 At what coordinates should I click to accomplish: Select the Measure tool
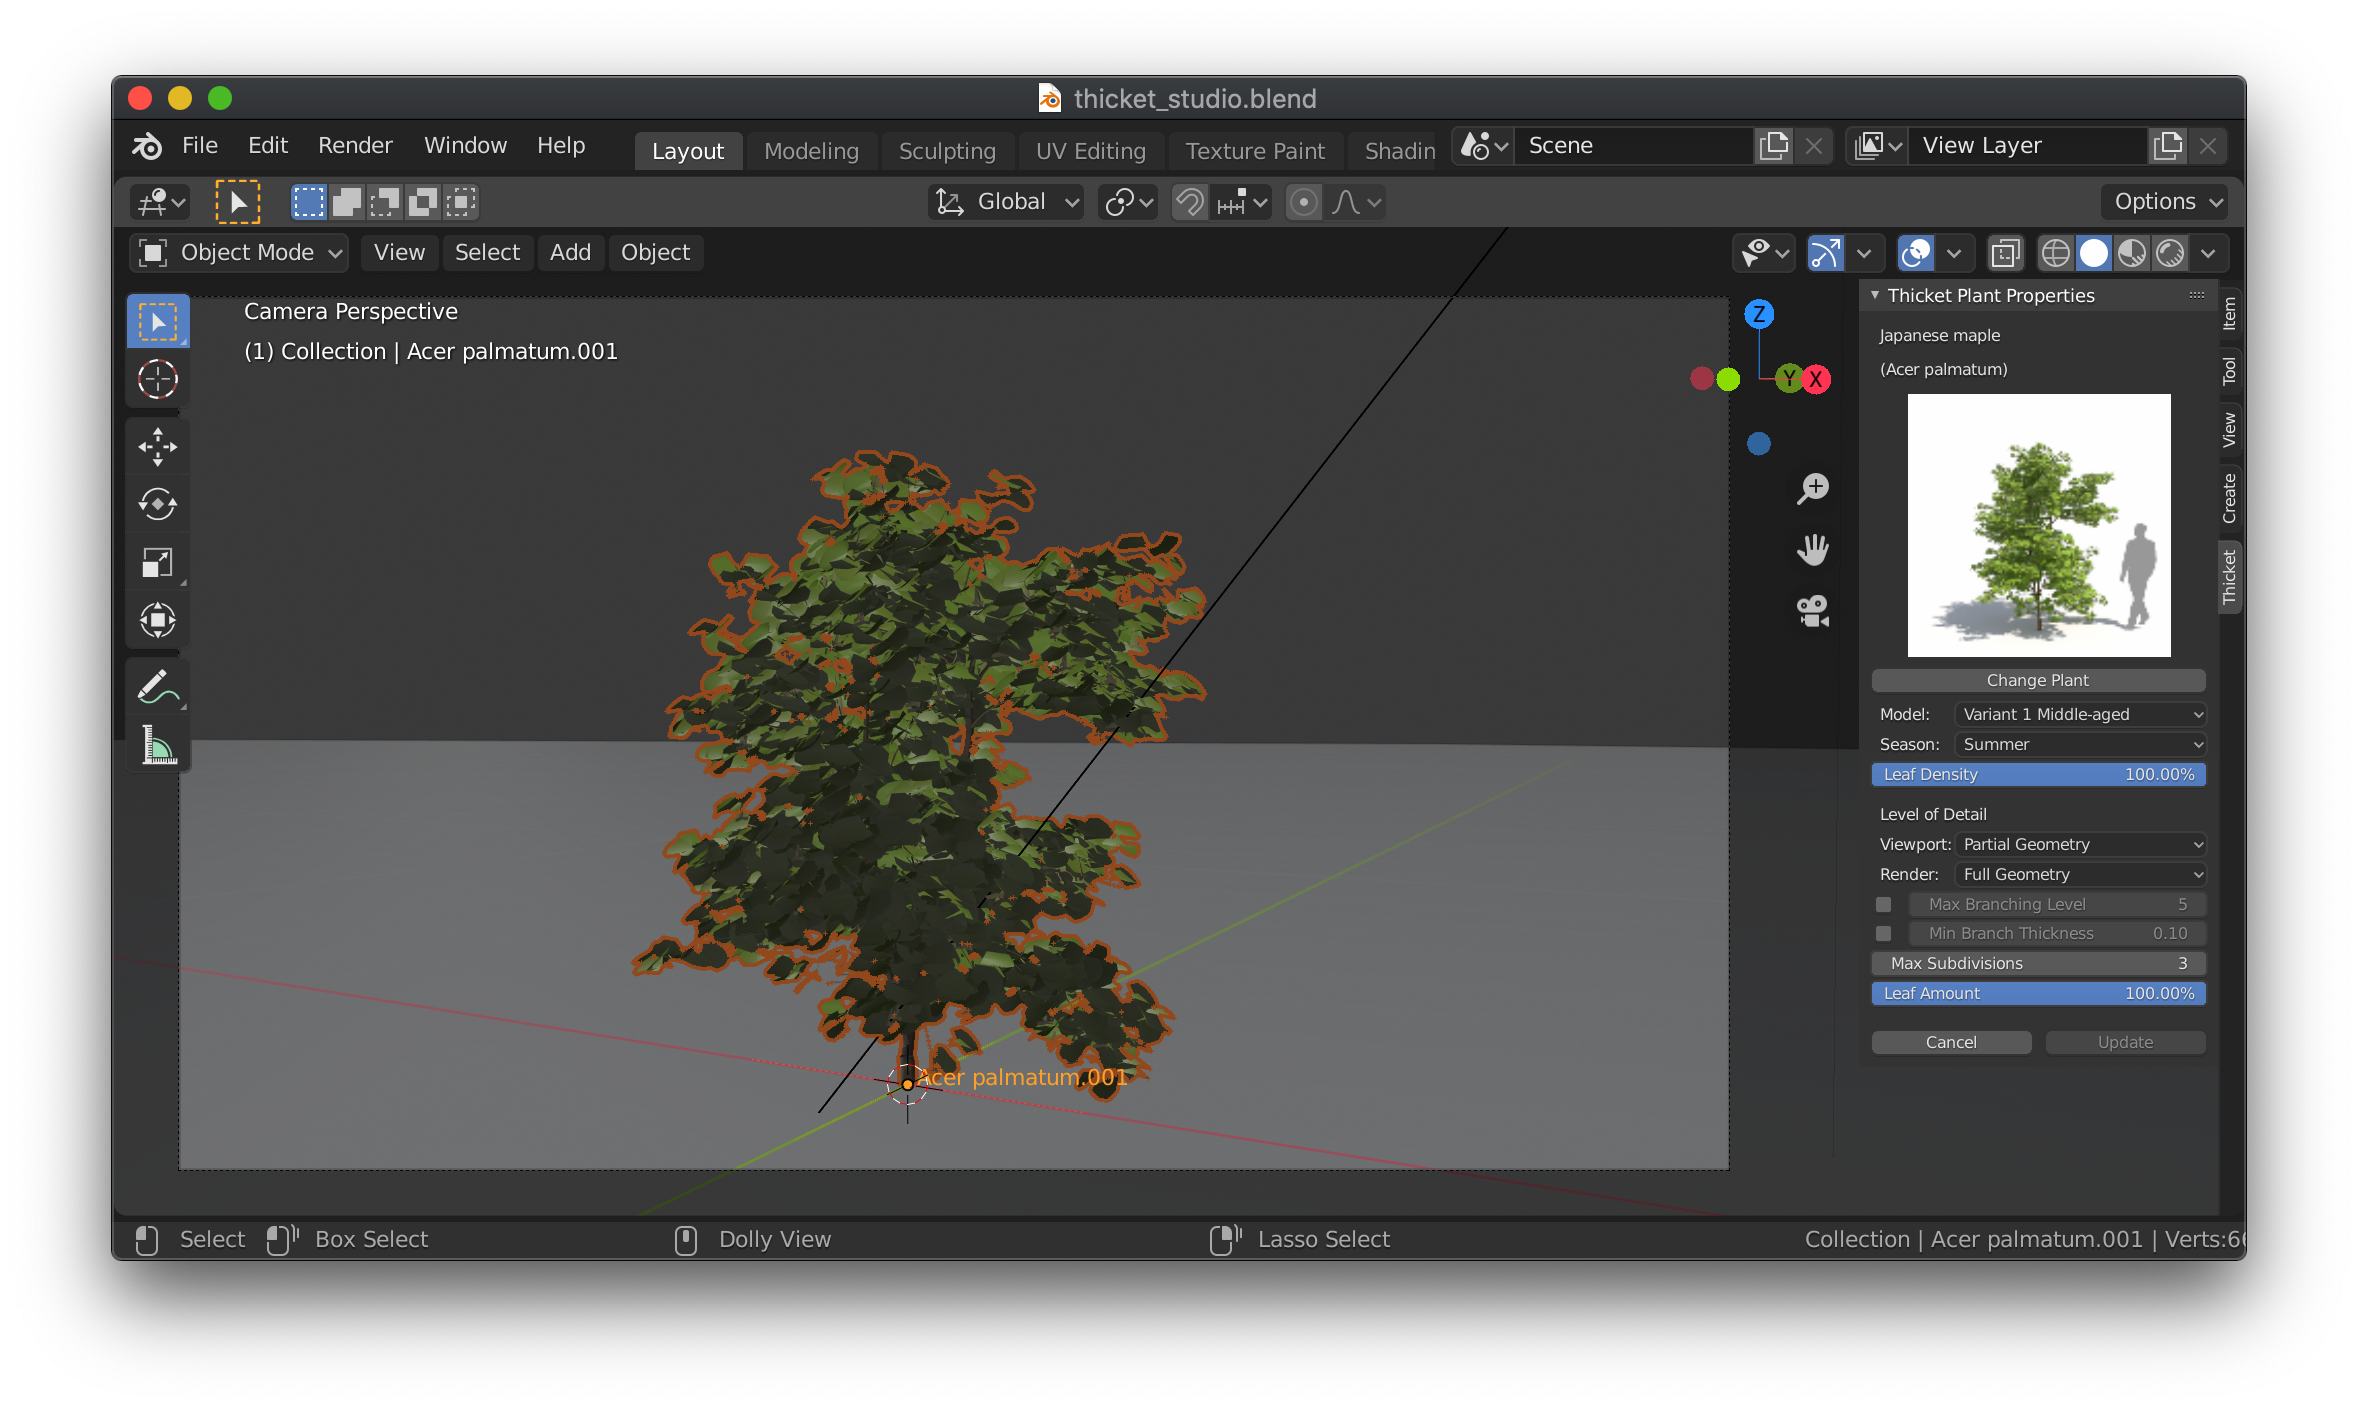pos(158,746)
